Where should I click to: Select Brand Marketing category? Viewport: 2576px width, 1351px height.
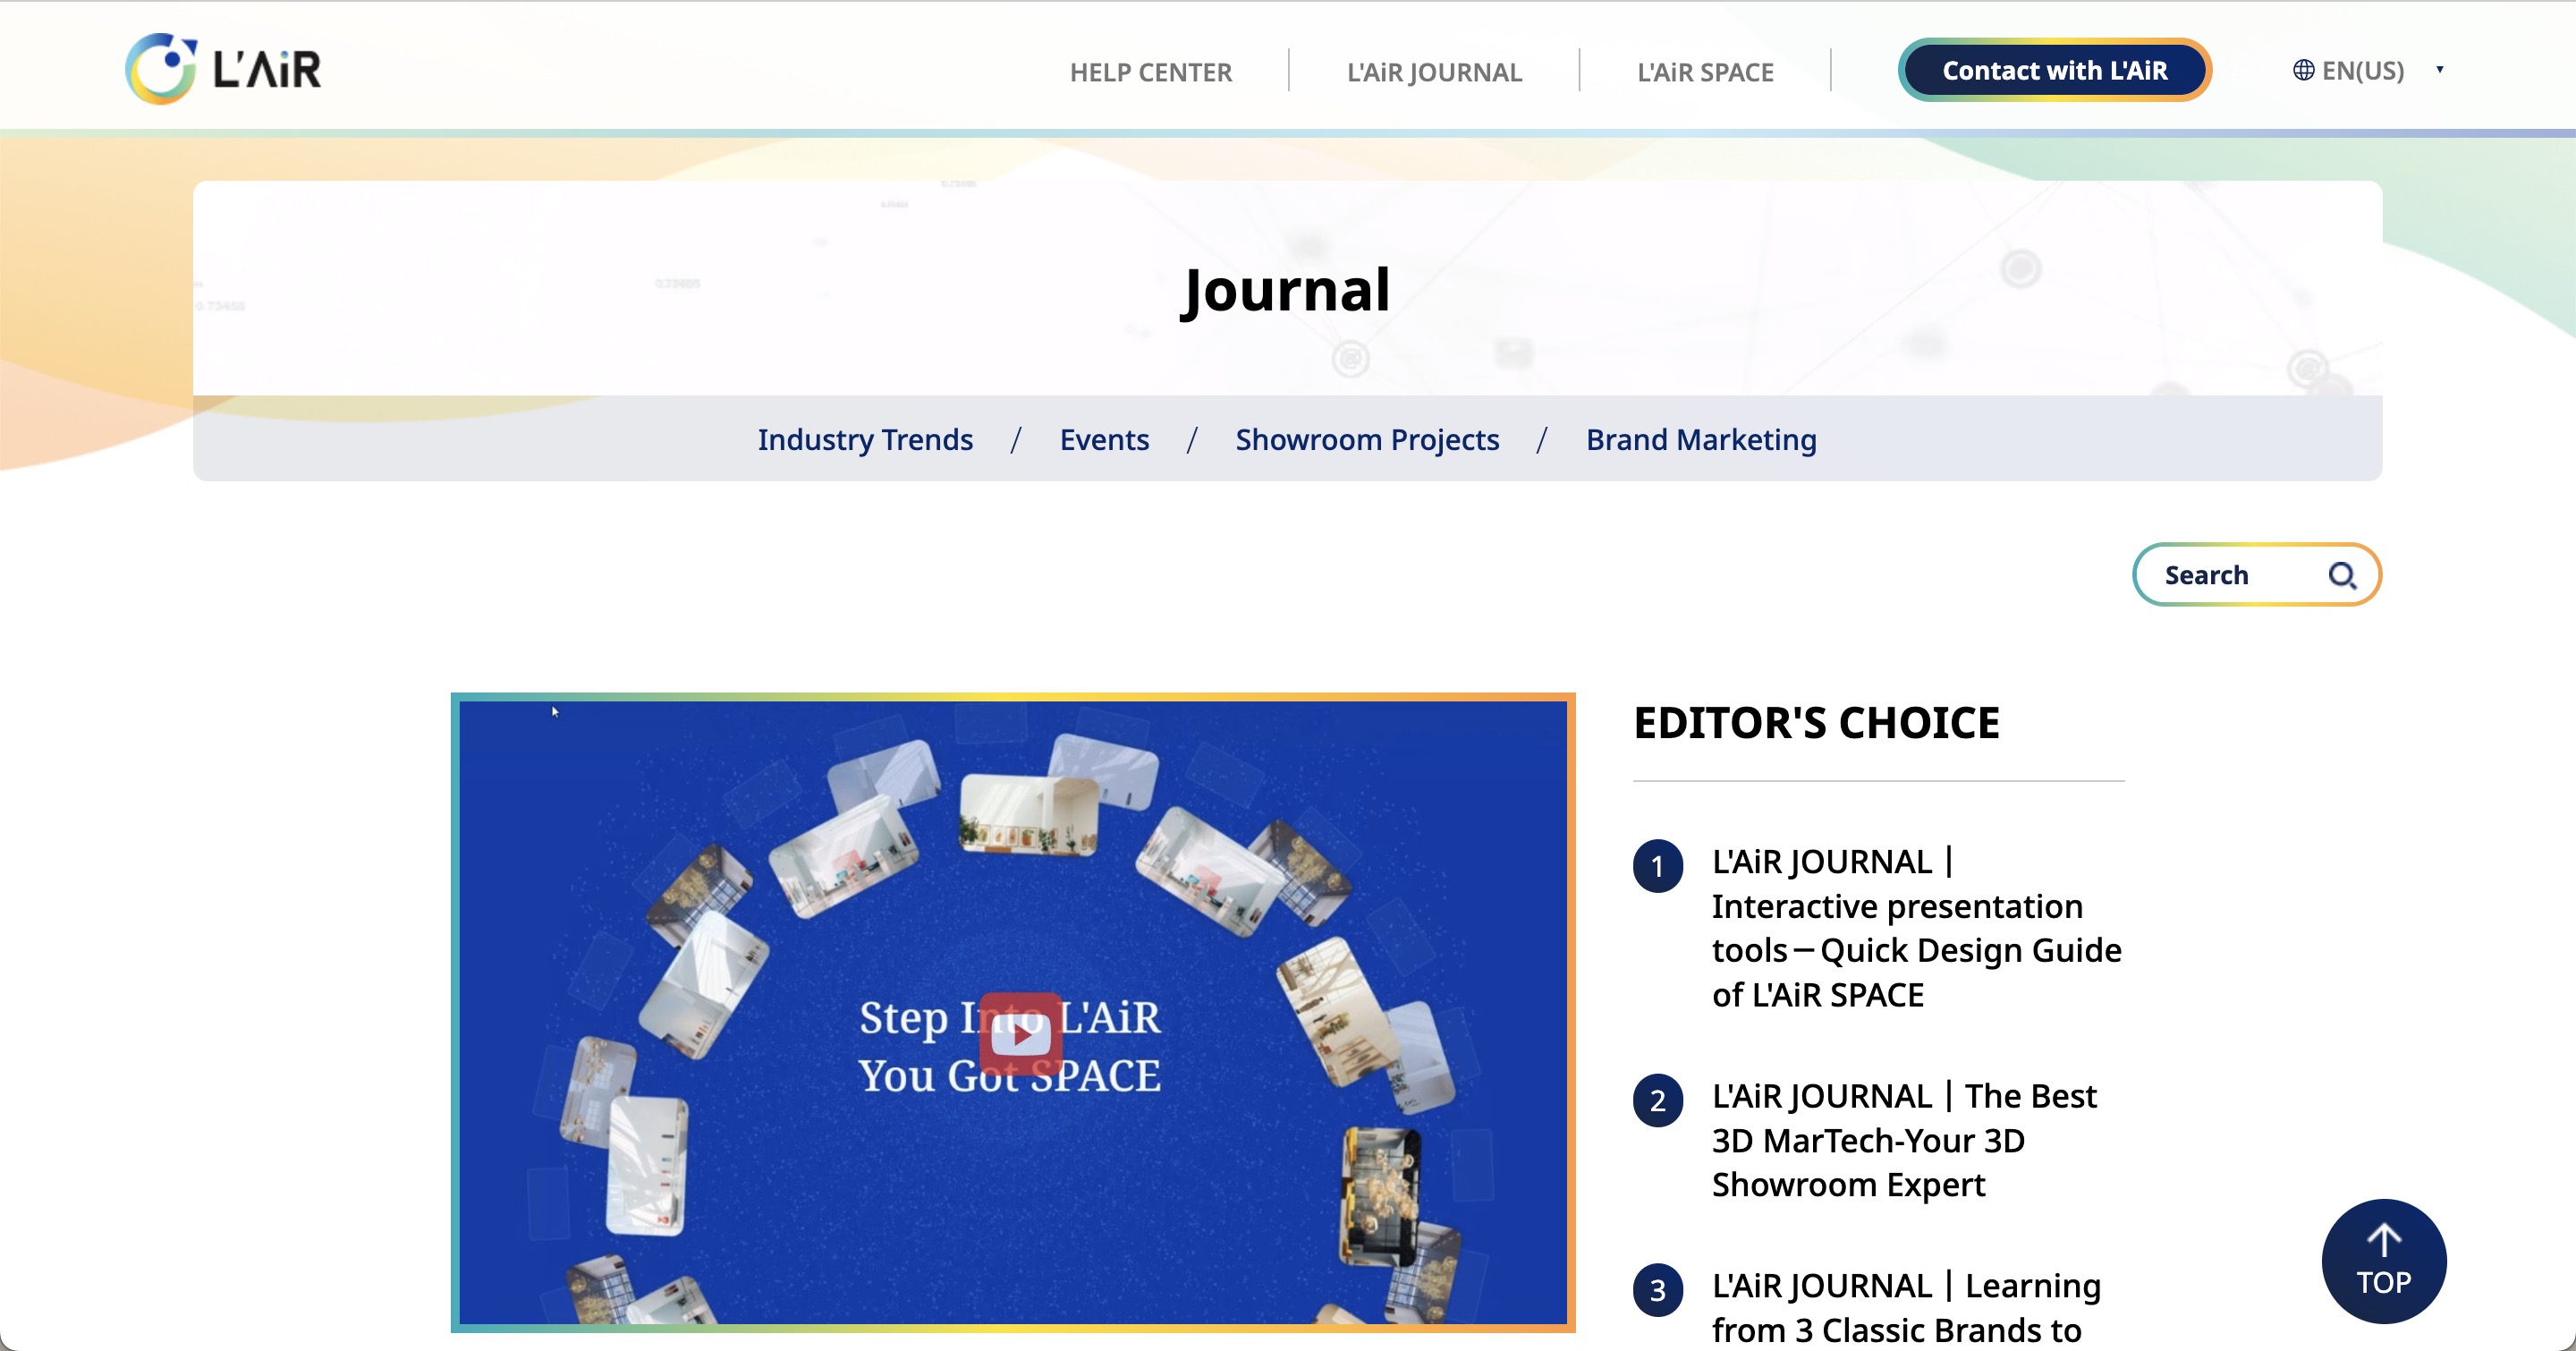click(x=1701, y=439)
